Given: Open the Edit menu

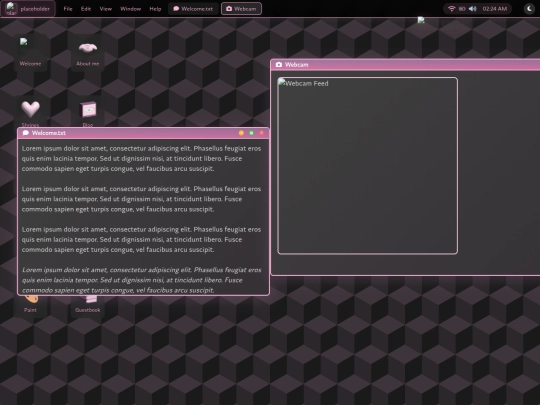Looking at the screenshot, I should point(86,9).
